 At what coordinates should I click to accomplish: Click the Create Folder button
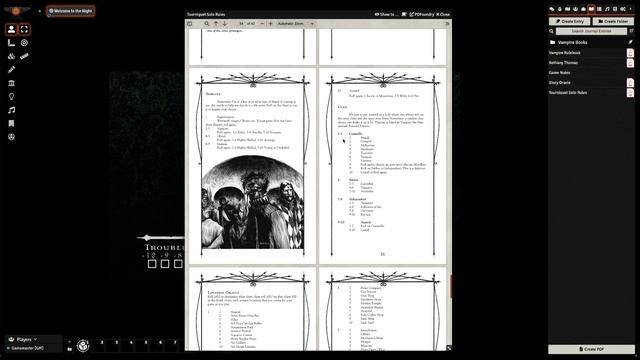[x=613, y=21]
